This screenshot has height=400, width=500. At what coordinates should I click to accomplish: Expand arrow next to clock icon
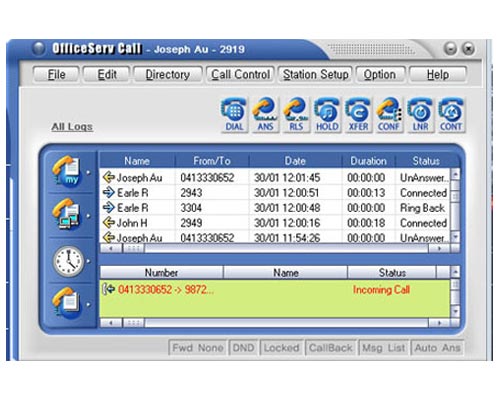click(x=88, y=261)
